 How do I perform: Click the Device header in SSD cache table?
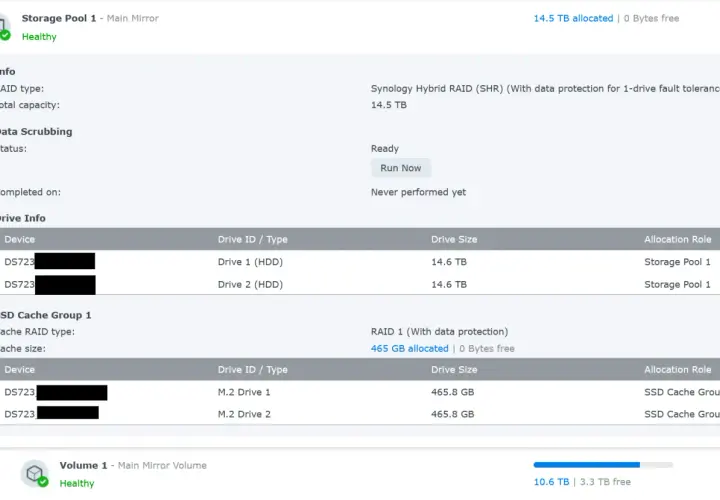(20, 370)
